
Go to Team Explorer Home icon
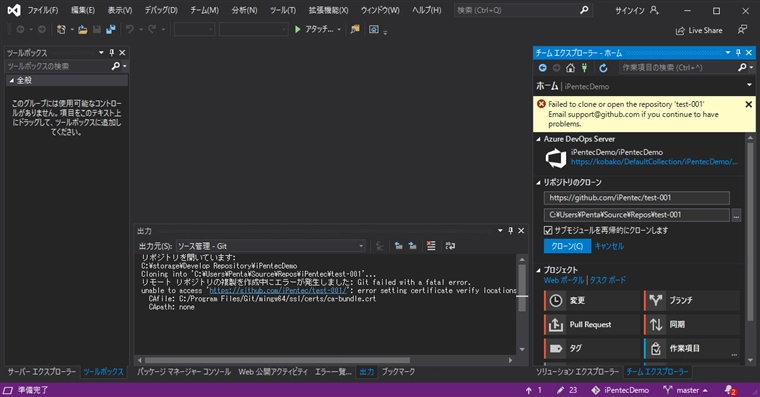(x=570, y=68)
